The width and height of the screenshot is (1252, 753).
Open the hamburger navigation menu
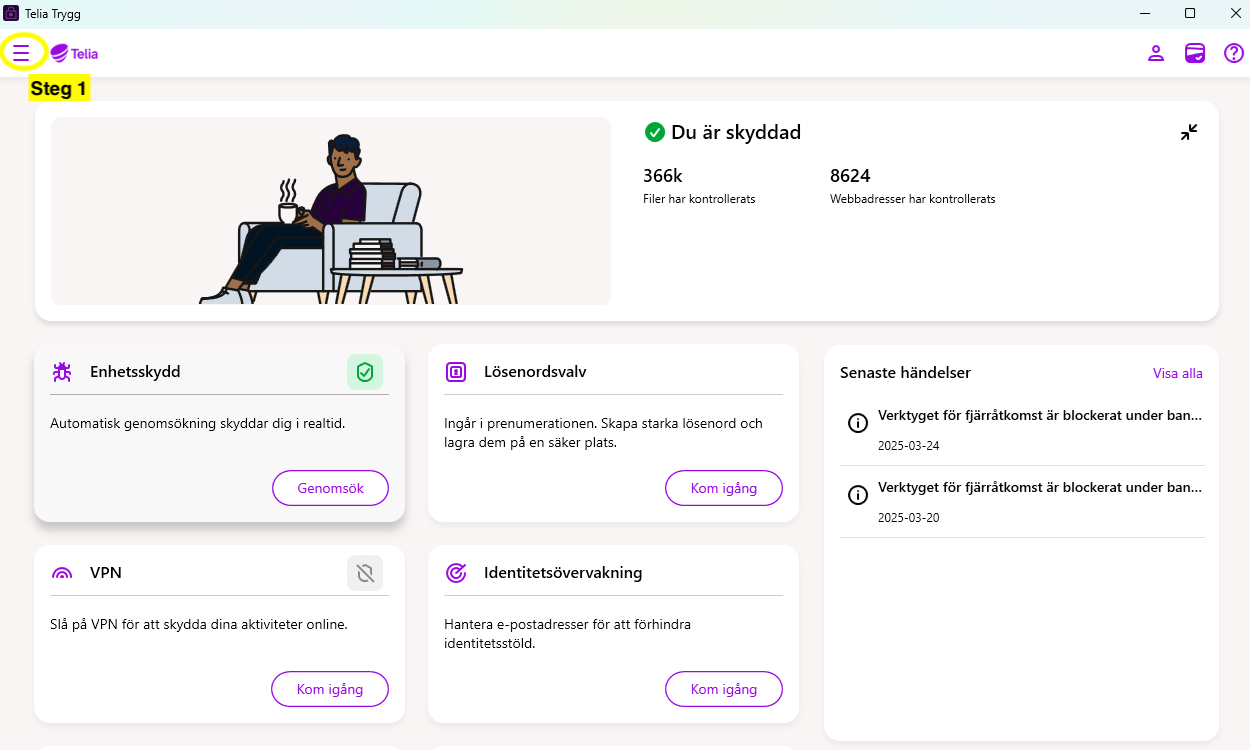click(x=21, y=53)
